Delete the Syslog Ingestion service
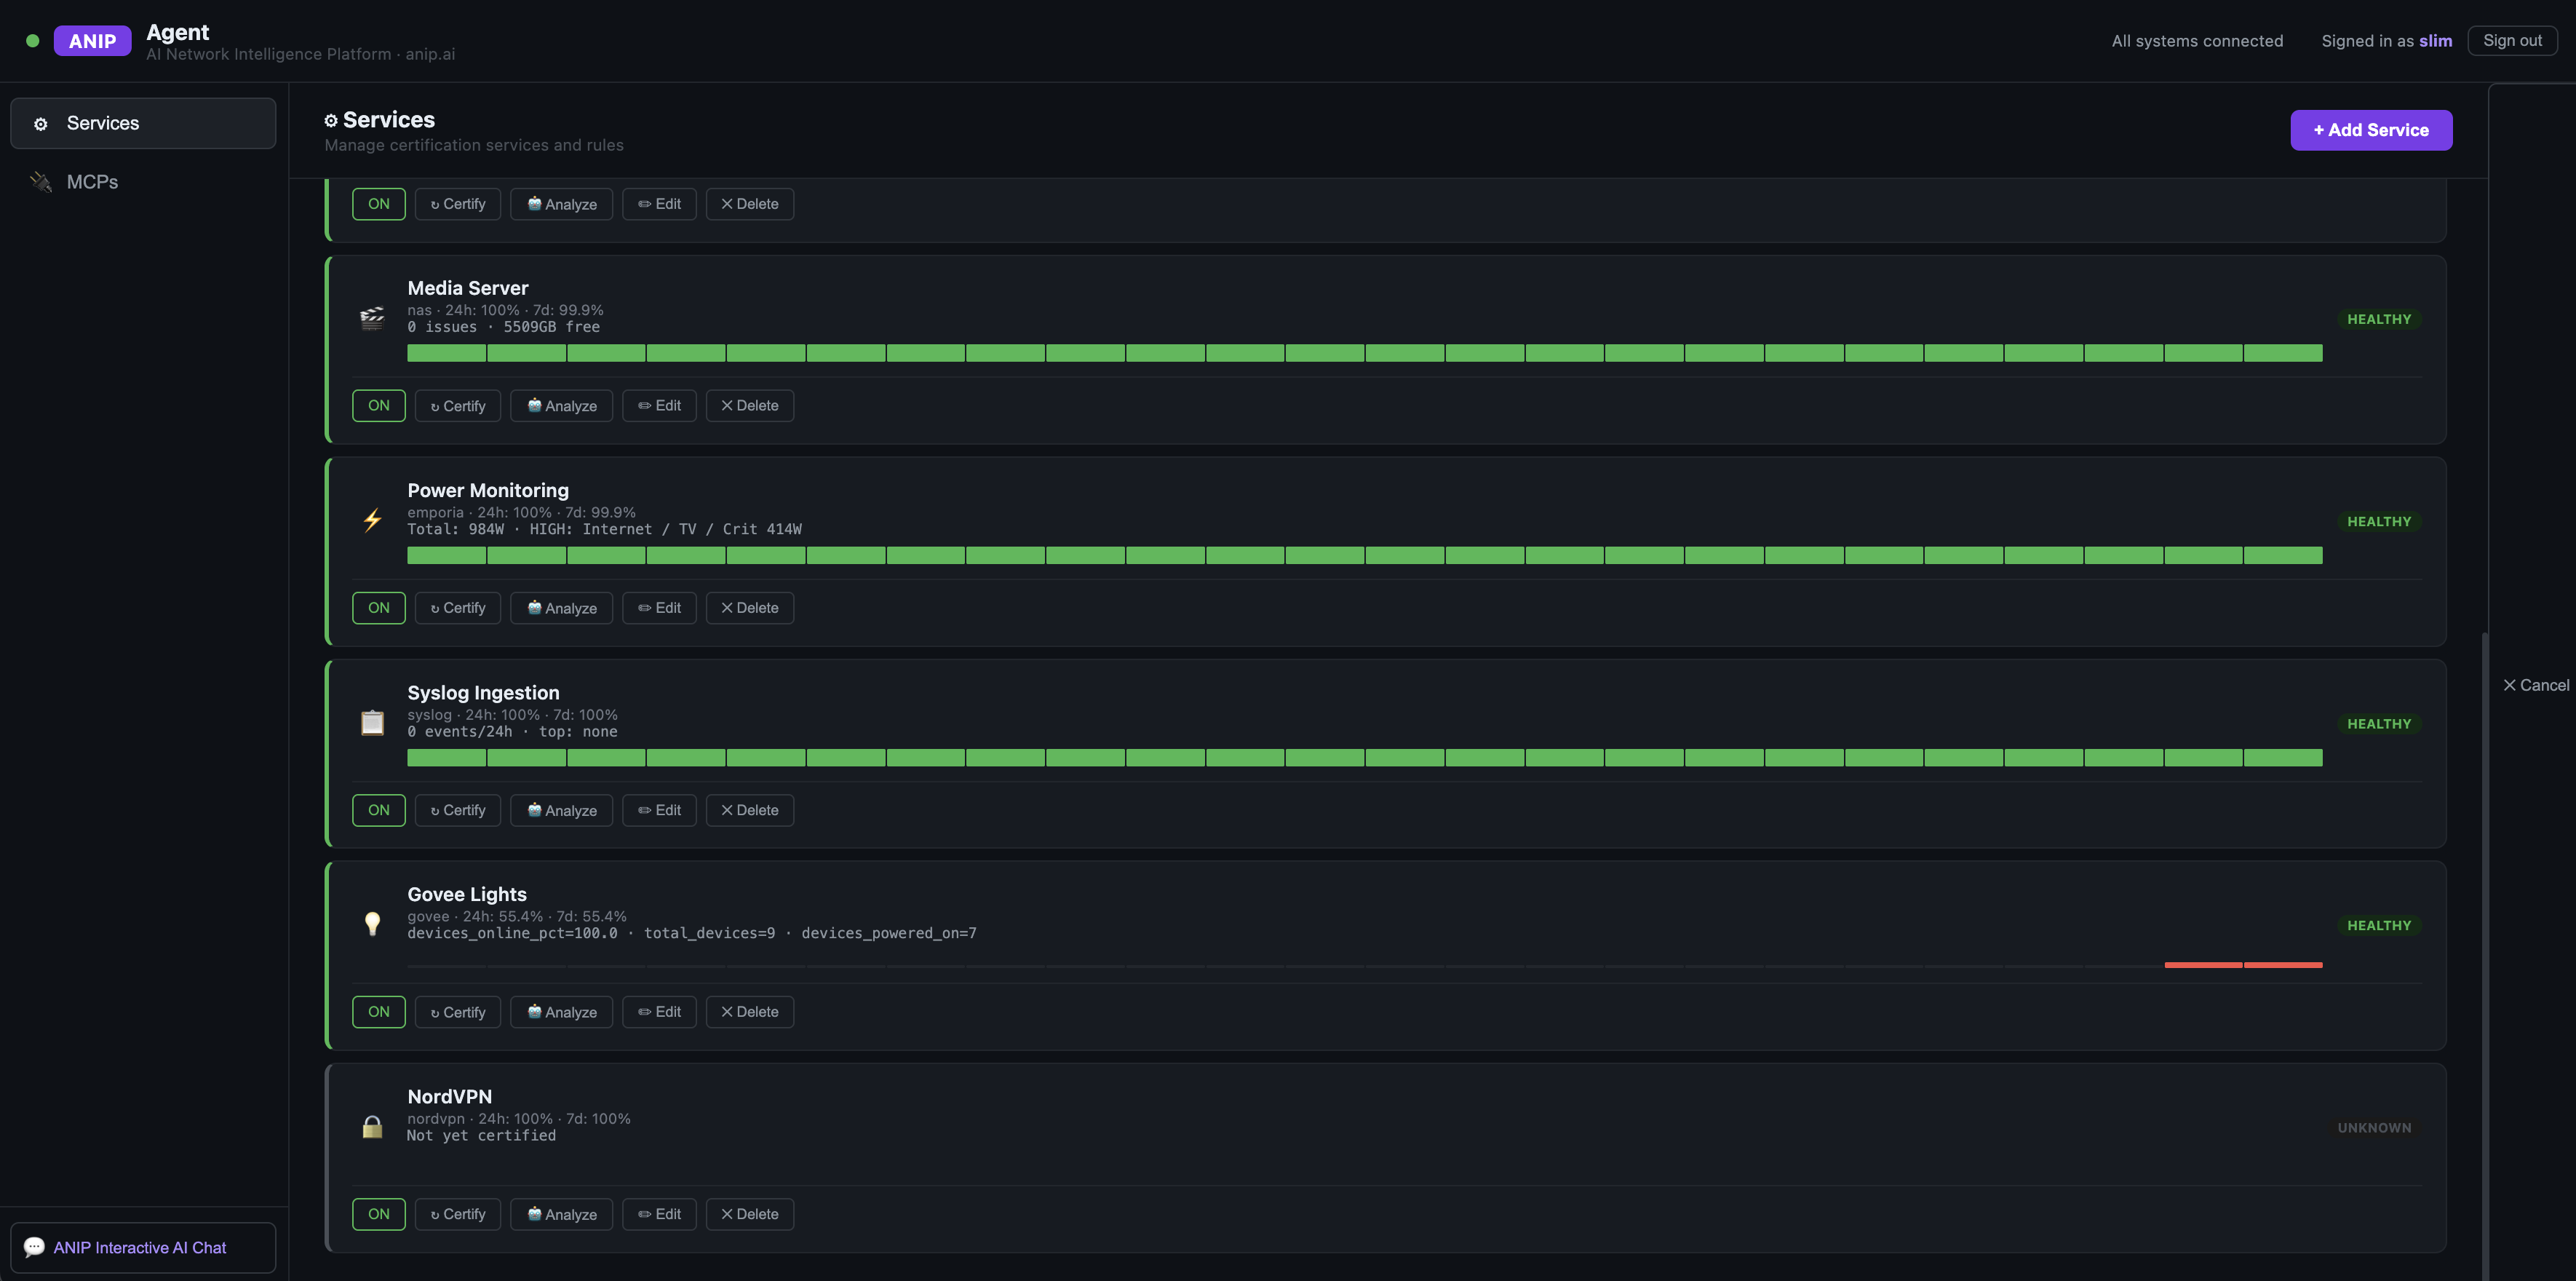The height and width of the screenshot is (1281, 2576). pyautogui.click(x=750, y=810)
